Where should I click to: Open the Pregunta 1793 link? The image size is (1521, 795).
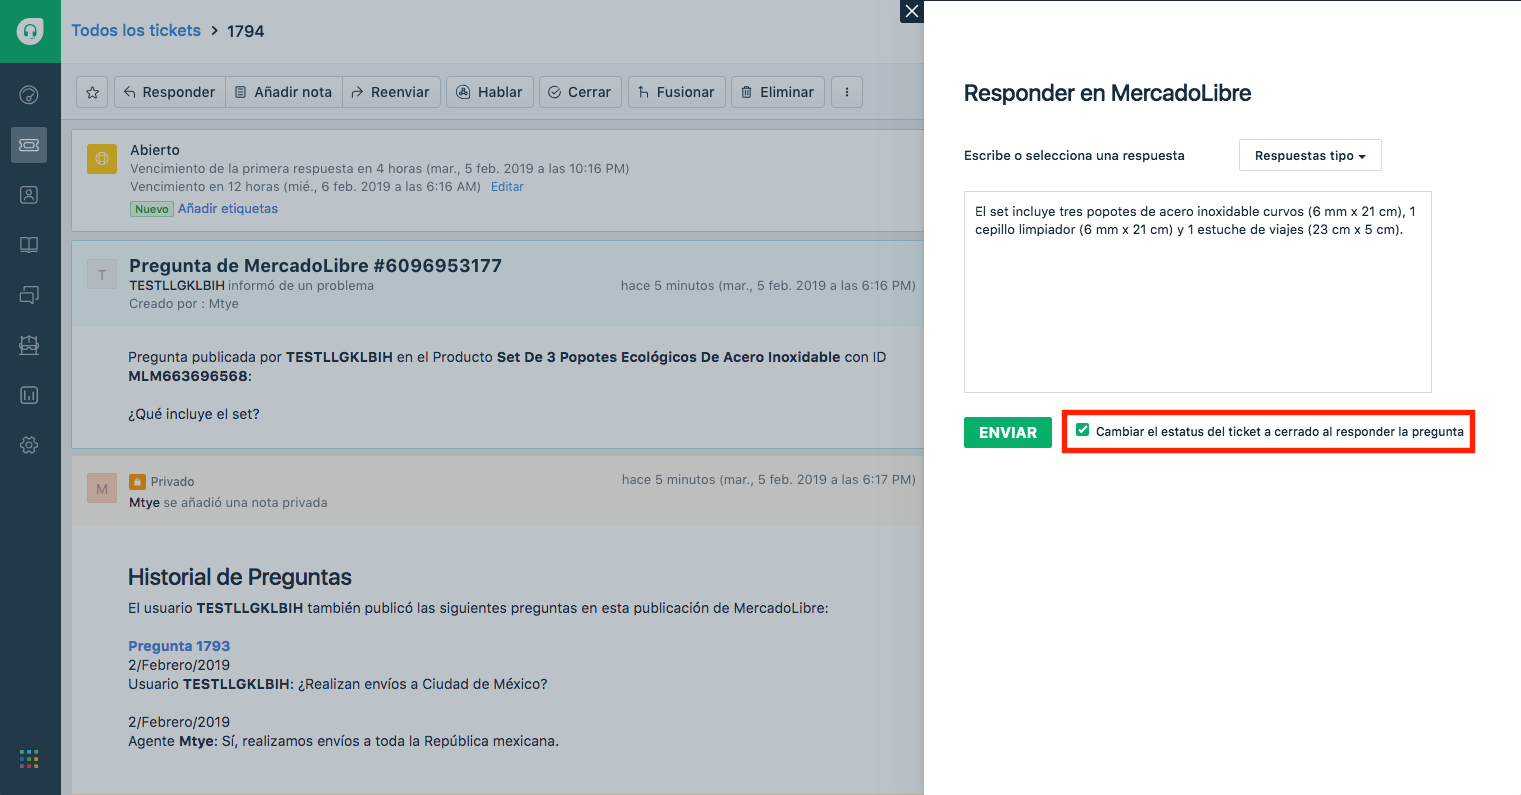179,646
